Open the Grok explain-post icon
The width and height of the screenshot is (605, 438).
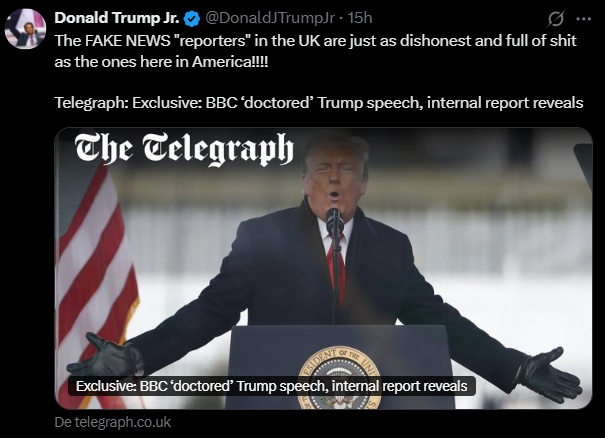pyautogui.click(x=555, y=18)
